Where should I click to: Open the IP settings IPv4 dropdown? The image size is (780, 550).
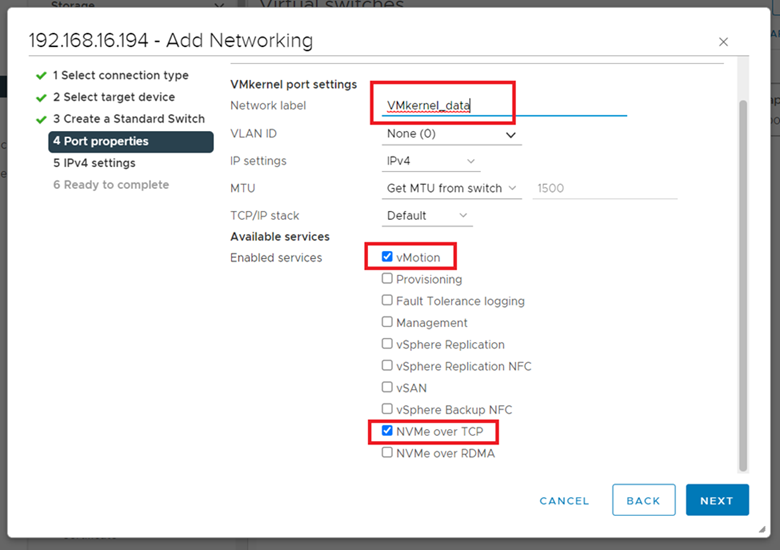coord(431,161)
